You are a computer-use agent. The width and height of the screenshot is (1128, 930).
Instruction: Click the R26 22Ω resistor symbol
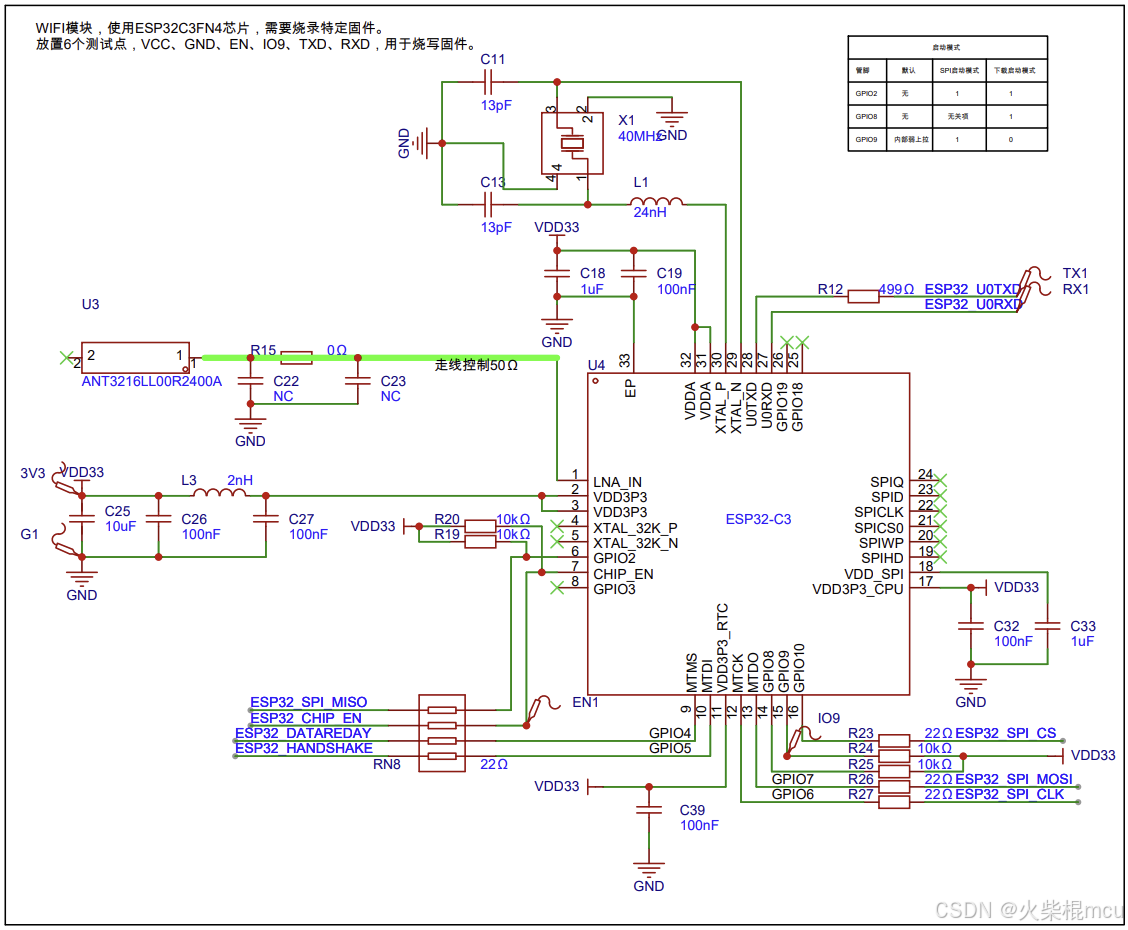click(894, 787)
